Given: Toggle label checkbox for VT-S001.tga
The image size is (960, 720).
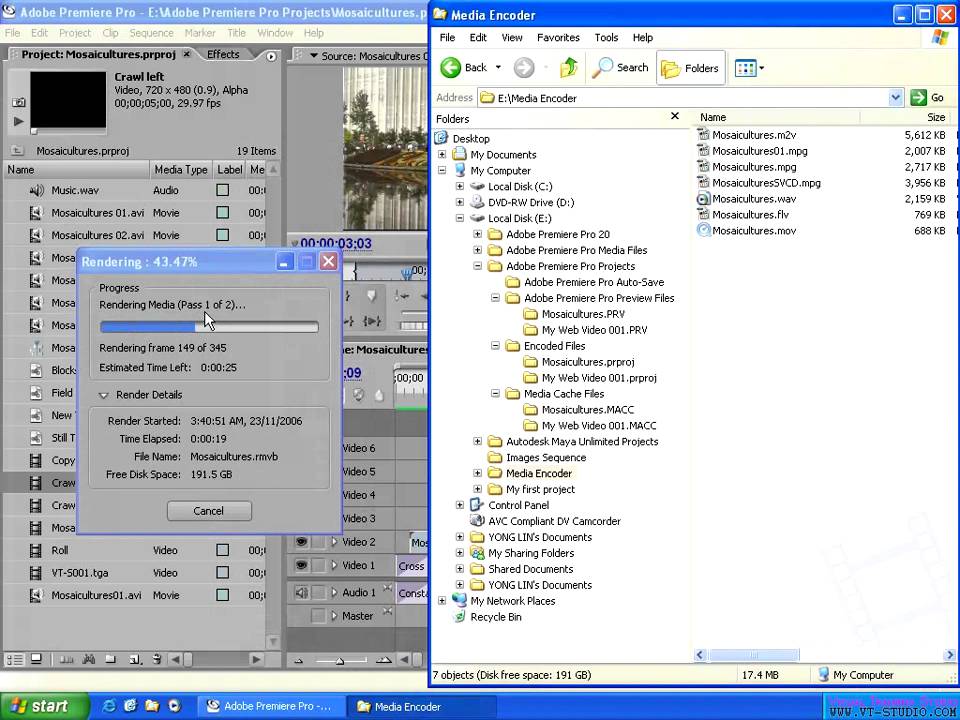Looking at the screenshot, I should (x=223, y=572).
